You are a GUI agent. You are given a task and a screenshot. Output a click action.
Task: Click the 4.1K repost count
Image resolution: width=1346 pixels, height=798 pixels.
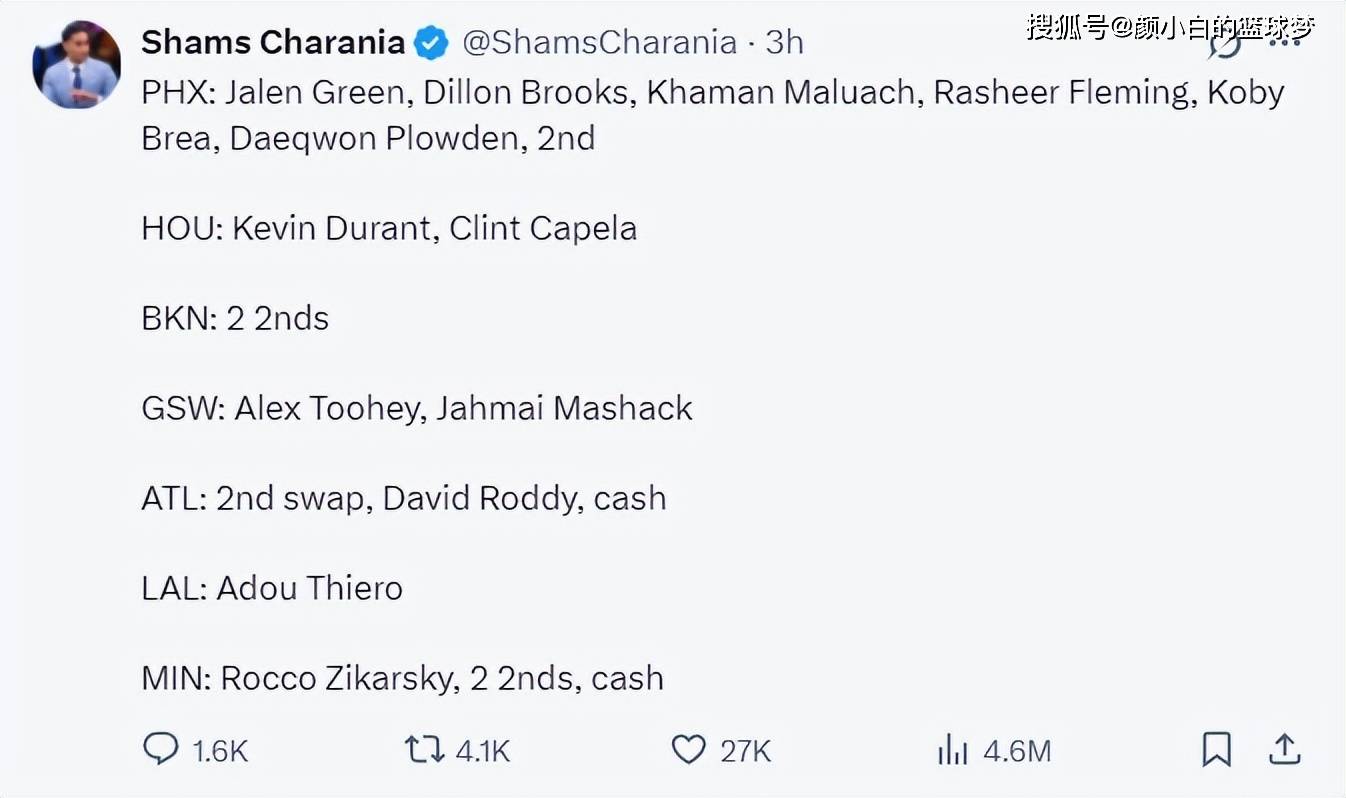tap(483, 751)
